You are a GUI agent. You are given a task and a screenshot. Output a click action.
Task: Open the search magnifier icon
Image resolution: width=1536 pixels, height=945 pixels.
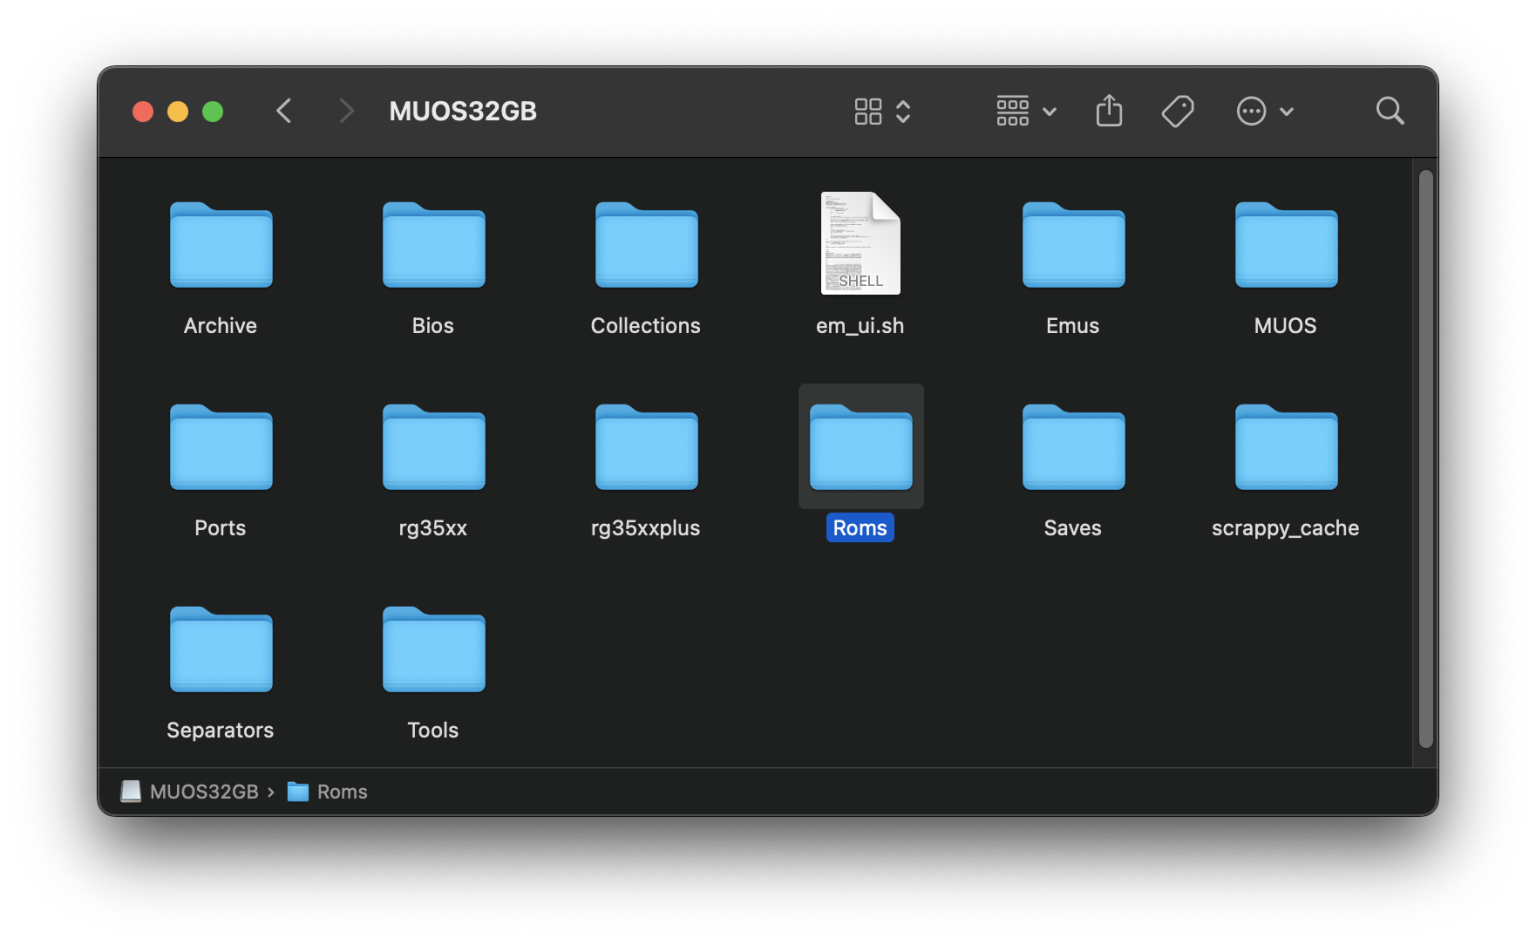tap(1389, 111)
